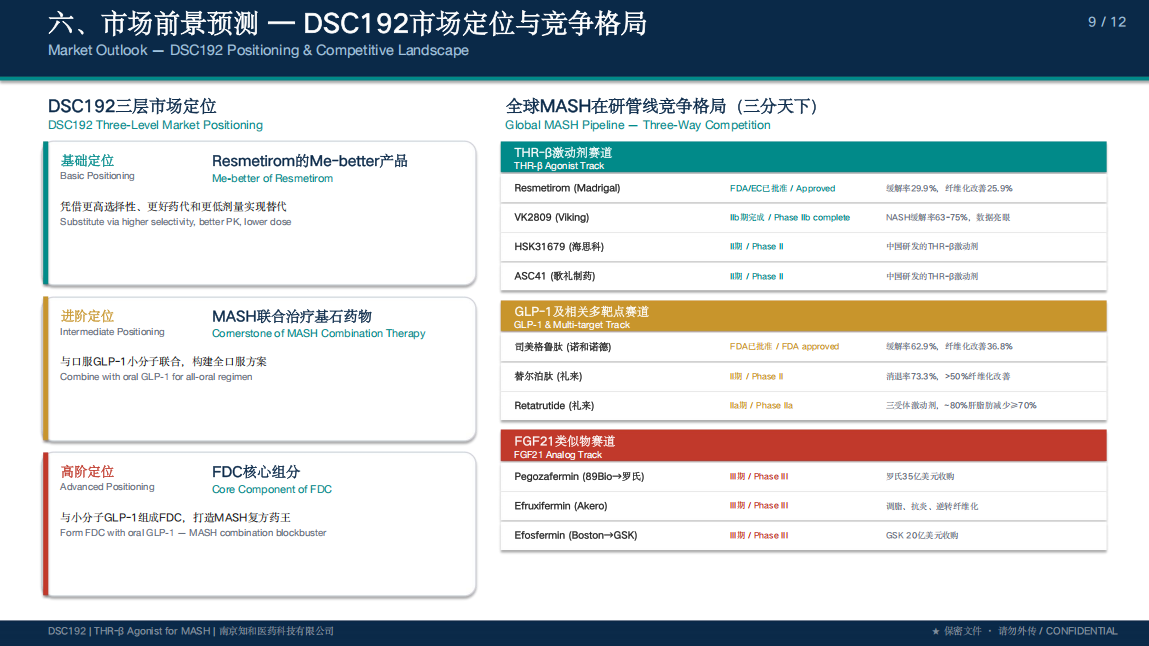Click 'FDC核心组分' heading
This screenshot has height=646, width=1149.
pos(256,472)
